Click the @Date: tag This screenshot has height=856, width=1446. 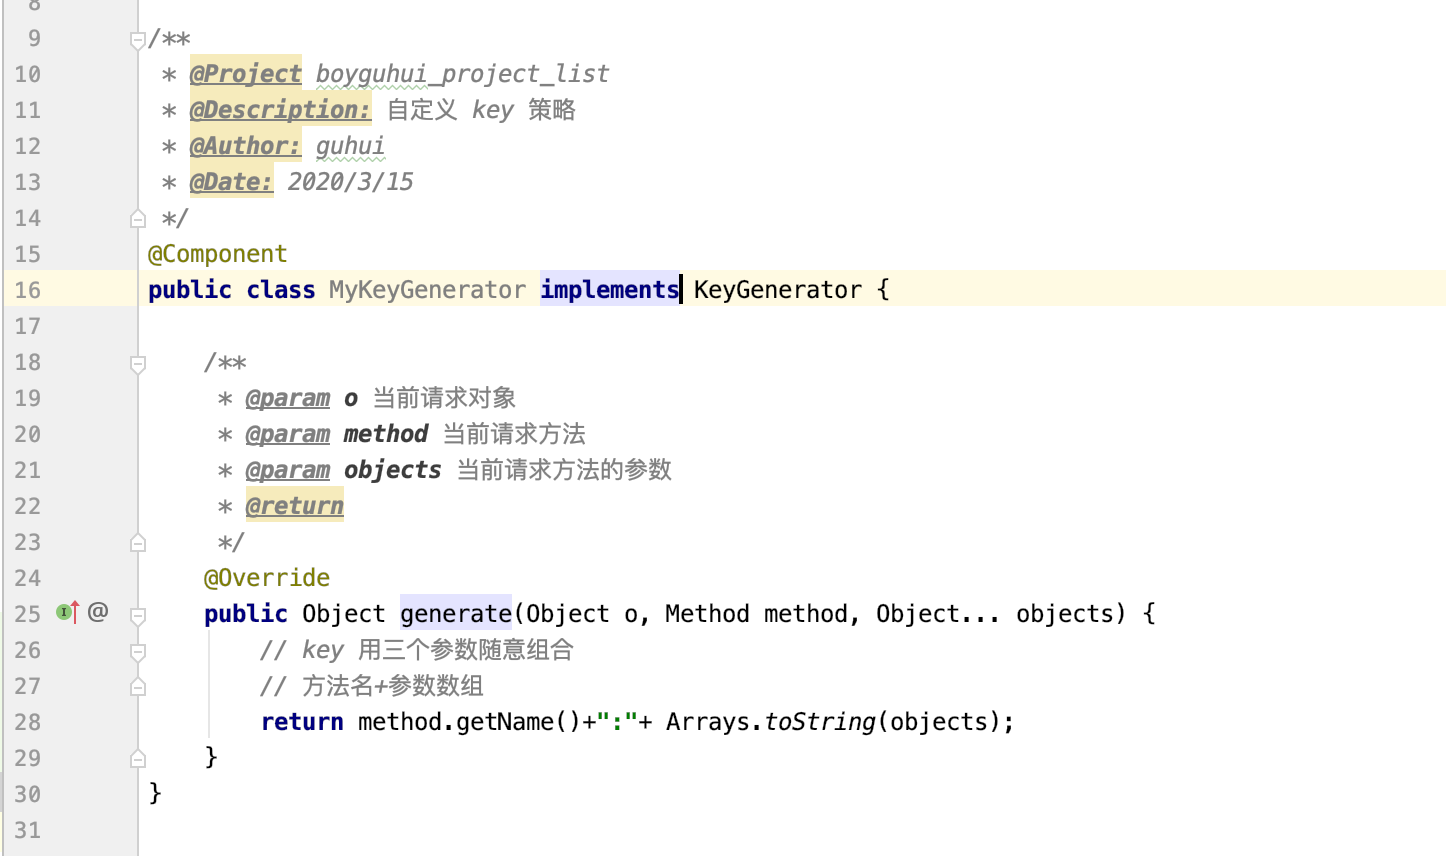pyautogui.click(x=232, y=182)
